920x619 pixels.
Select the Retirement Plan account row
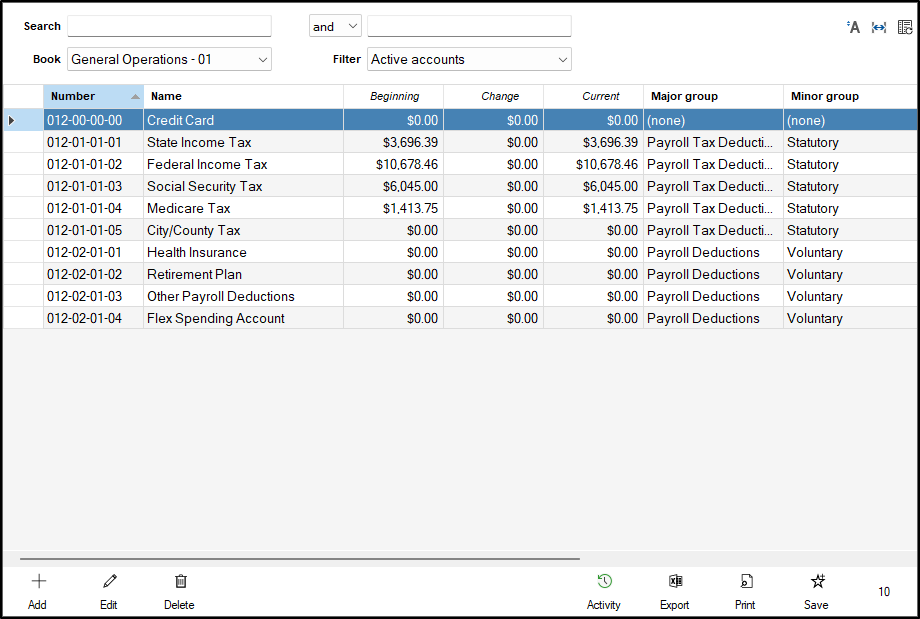click(x=194, y=274)
